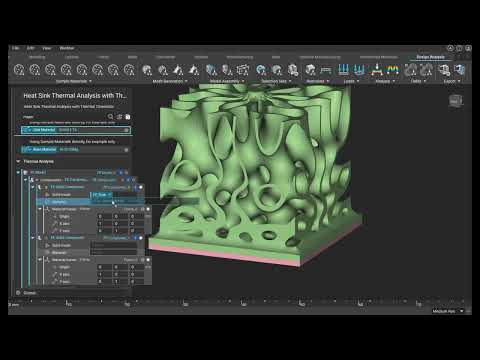
Task: Toggle the blue indicator on the FE Model row
Action: tap(121, 172)
